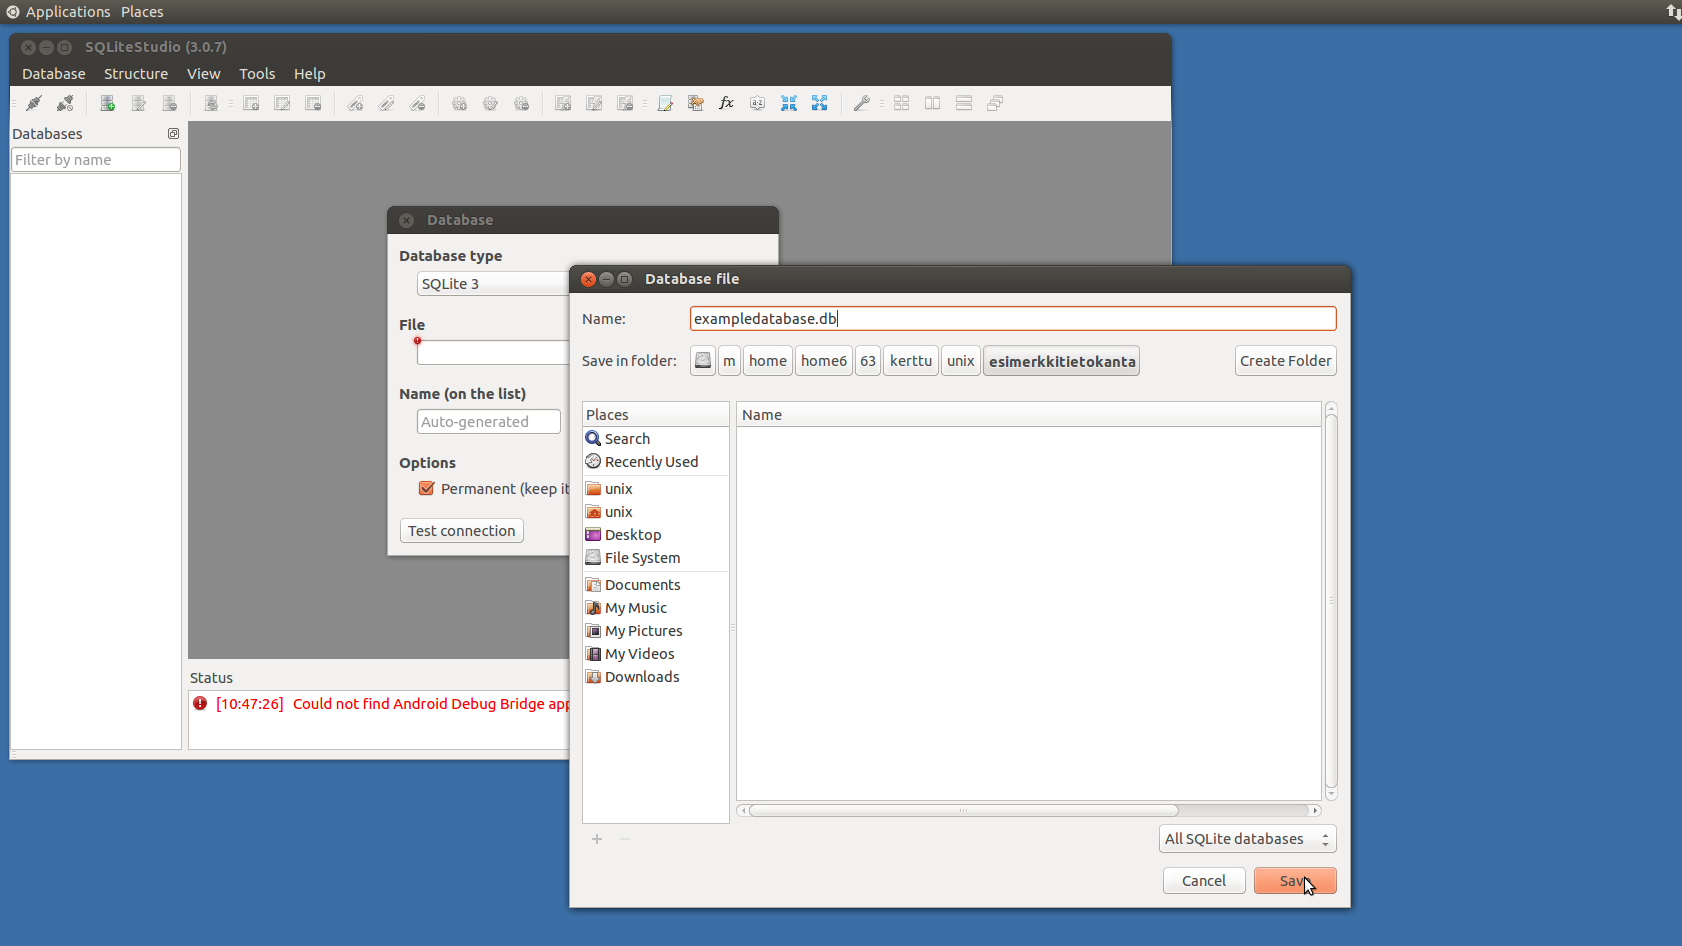Click the tile windows horizontally toolbar icon
The width and height of the screenshot is (1682, 946).
(x=933, y=103)
